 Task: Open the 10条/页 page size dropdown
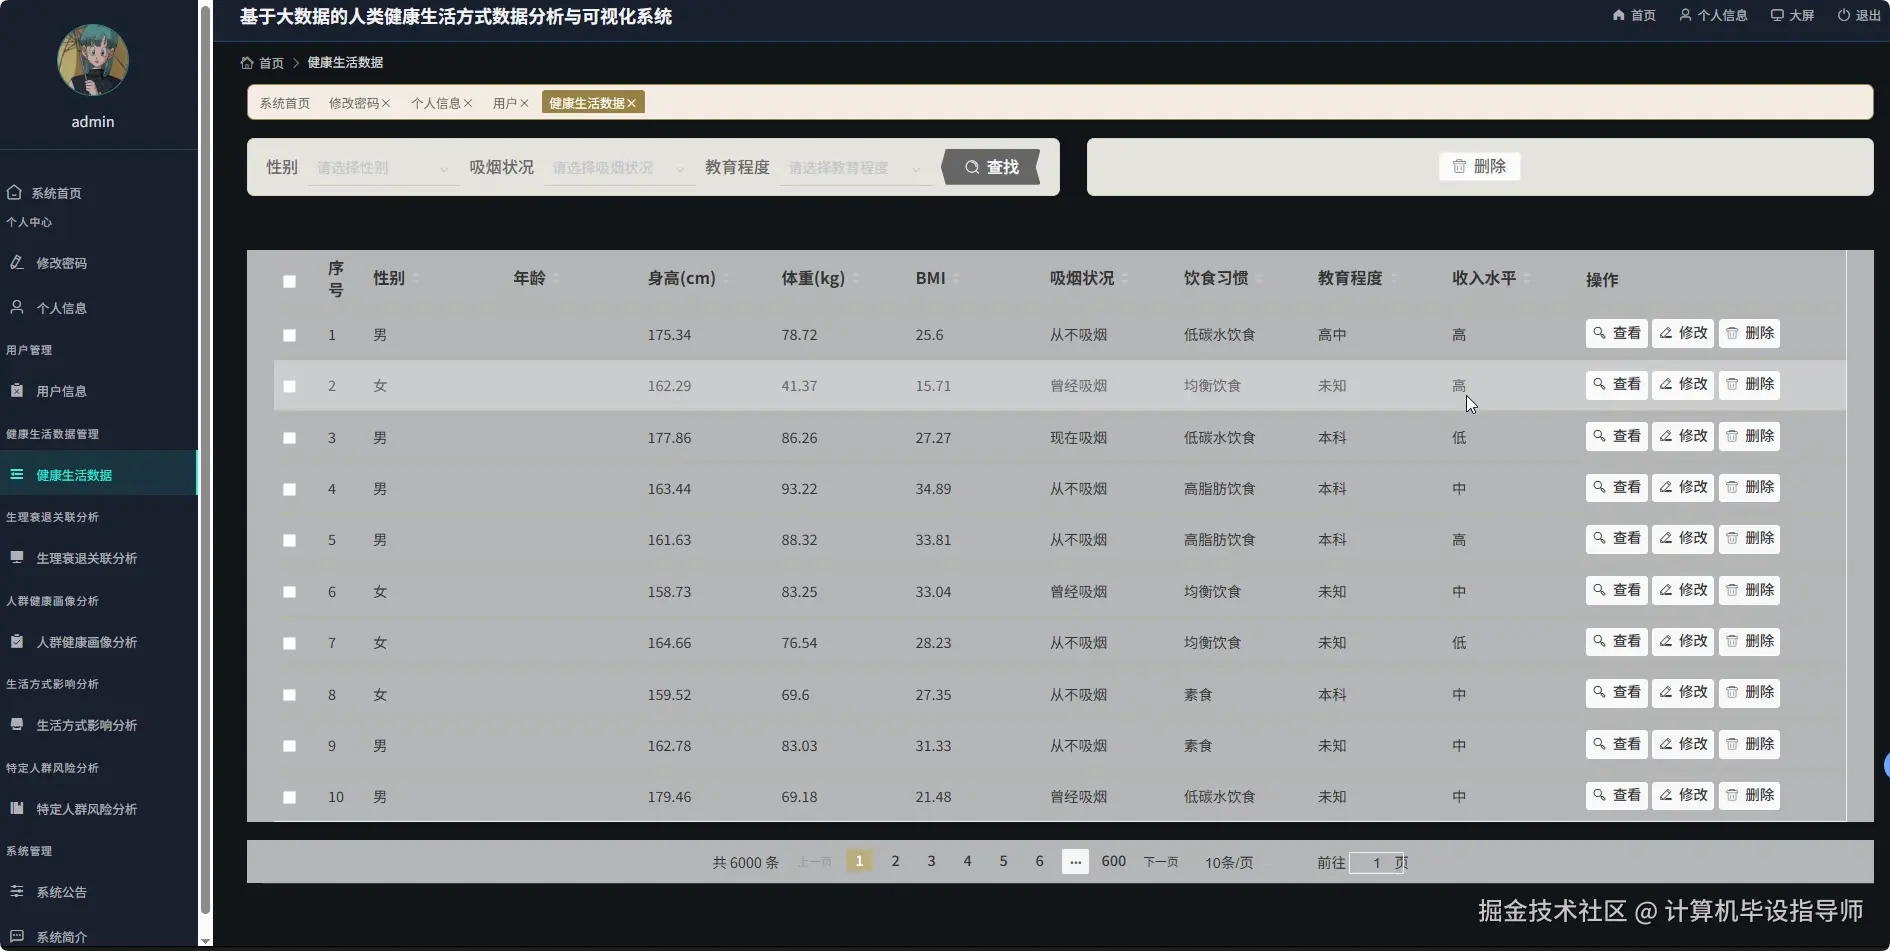pos(1228,861)
